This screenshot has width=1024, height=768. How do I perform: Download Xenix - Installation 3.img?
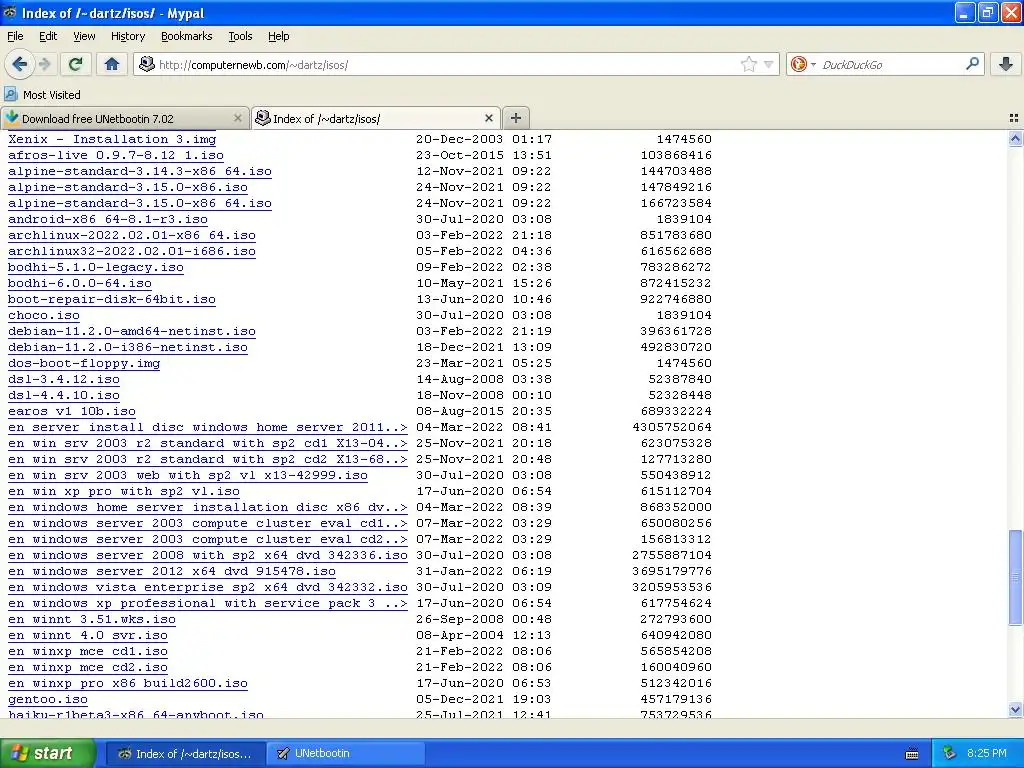click(x=112, y=139)
